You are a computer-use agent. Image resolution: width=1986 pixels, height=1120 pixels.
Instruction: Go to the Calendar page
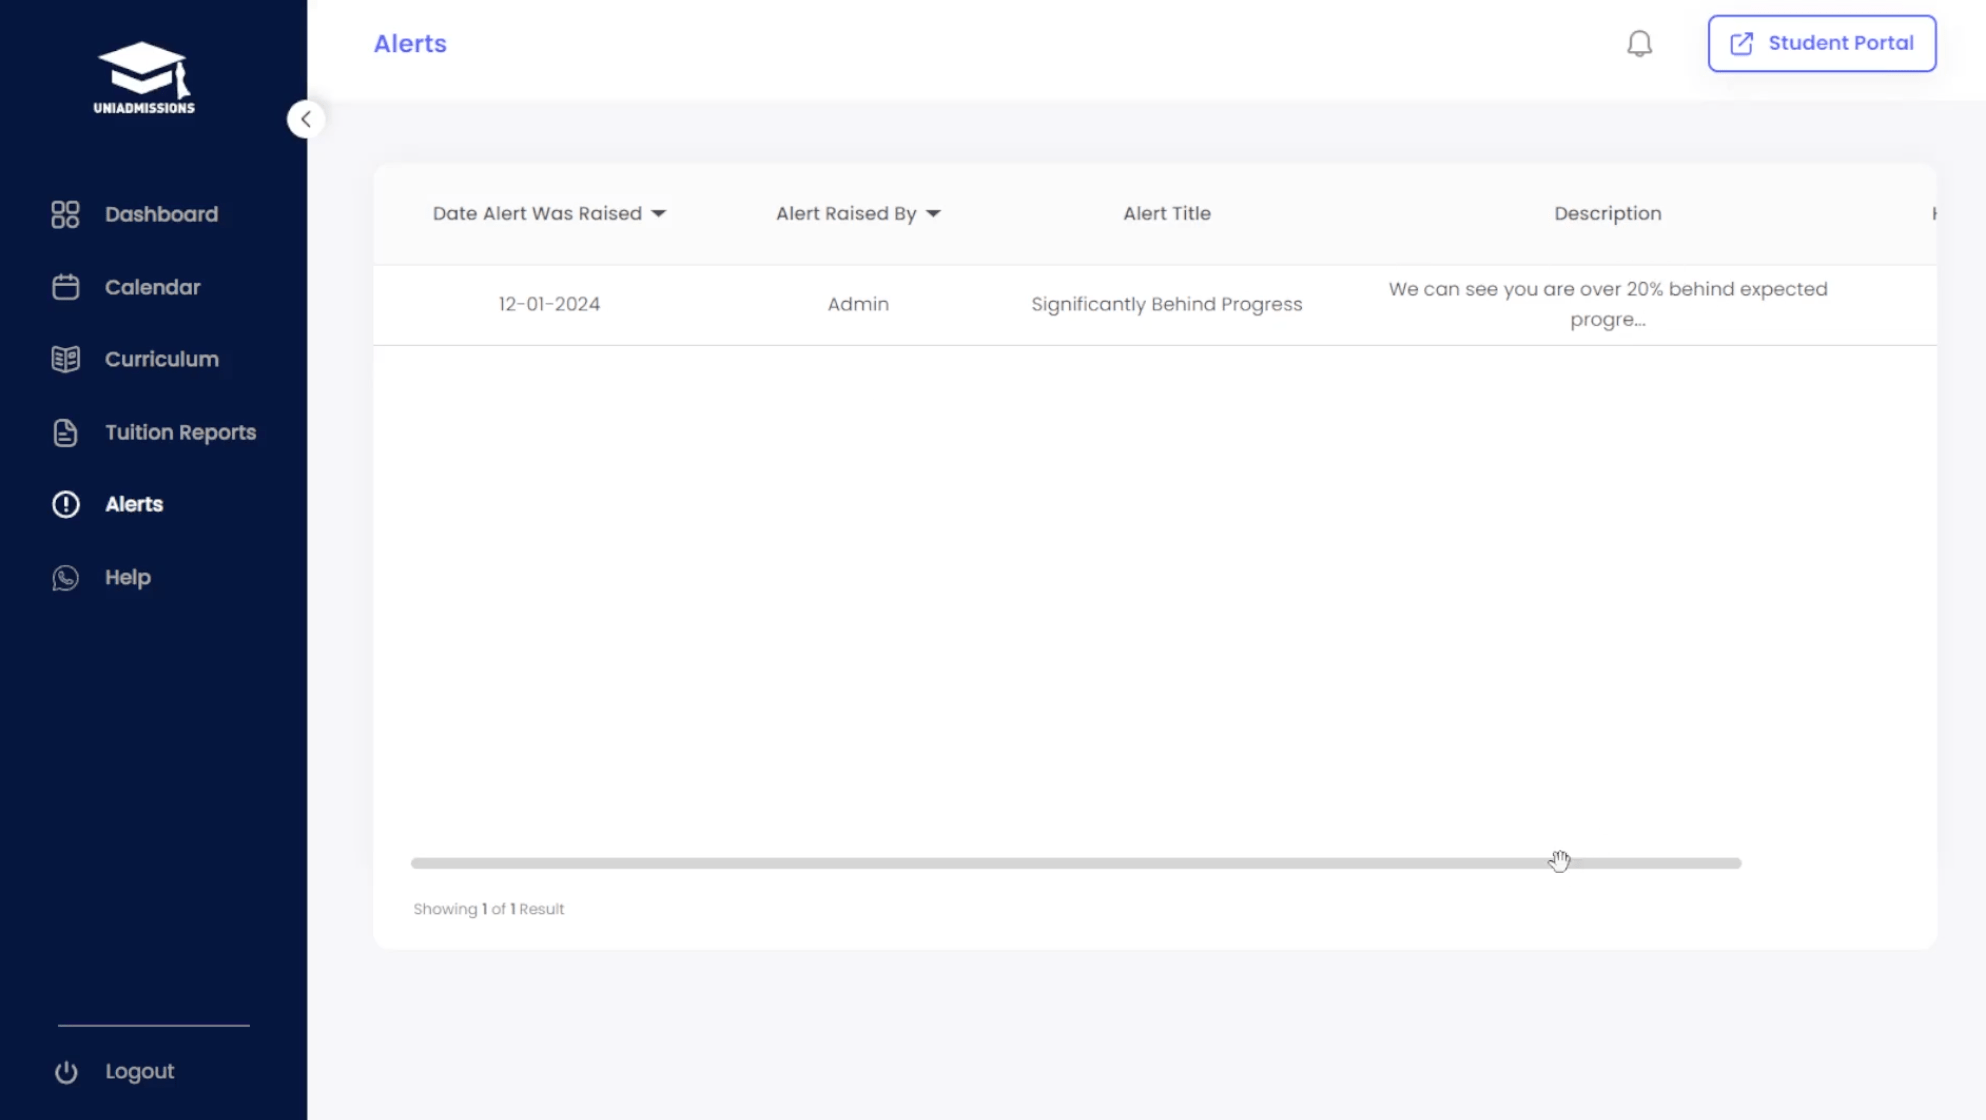point(152,287)
